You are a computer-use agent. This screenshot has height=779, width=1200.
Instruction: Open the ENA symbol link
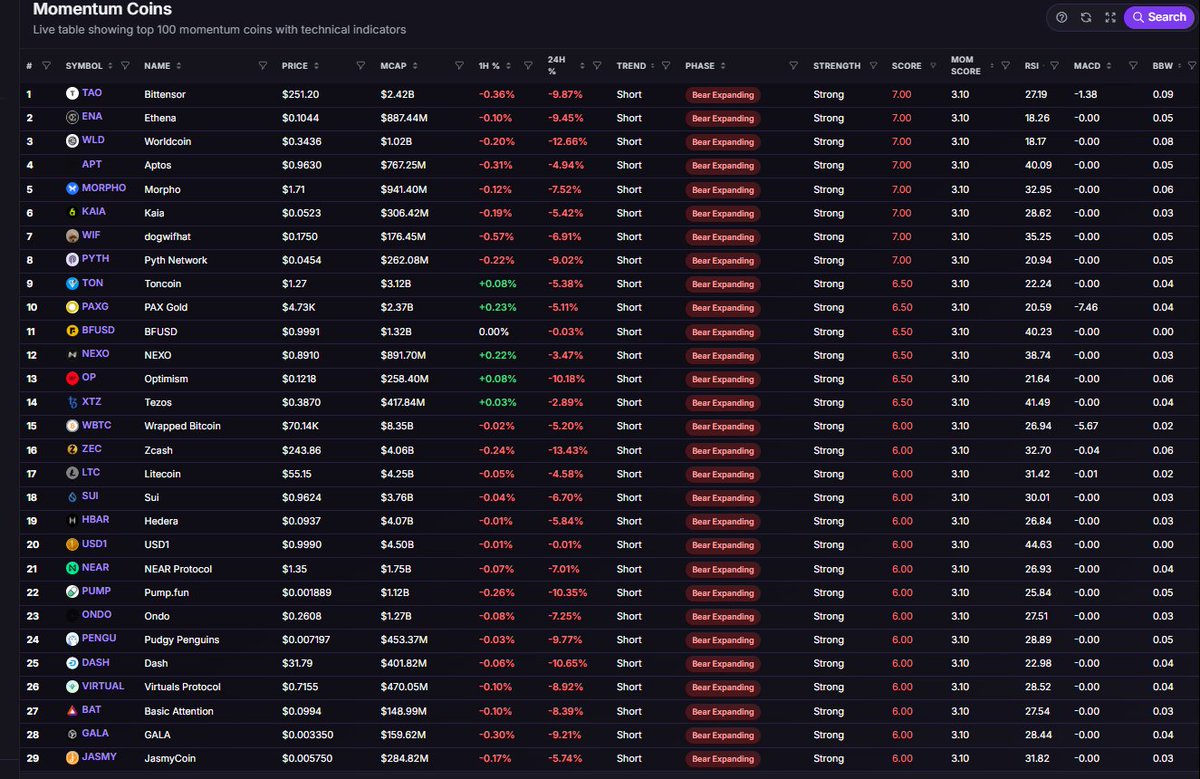(92, 117)
